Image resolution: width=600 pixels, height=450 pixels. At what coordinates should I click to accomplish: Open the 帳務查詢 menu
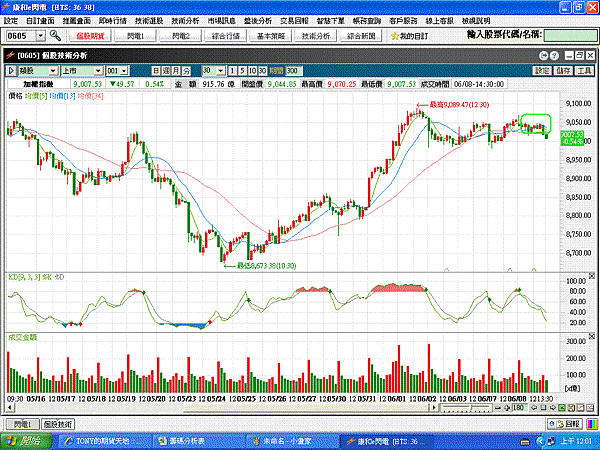(367, 21)
